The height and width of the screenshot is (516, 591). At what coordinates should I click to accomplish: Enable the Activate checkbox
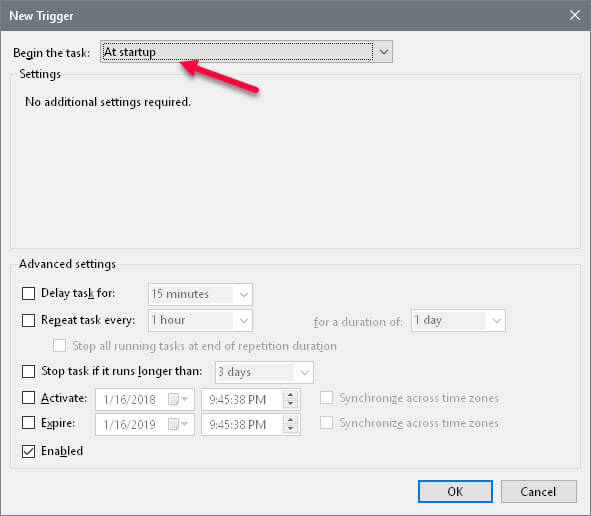click(28, 398)
